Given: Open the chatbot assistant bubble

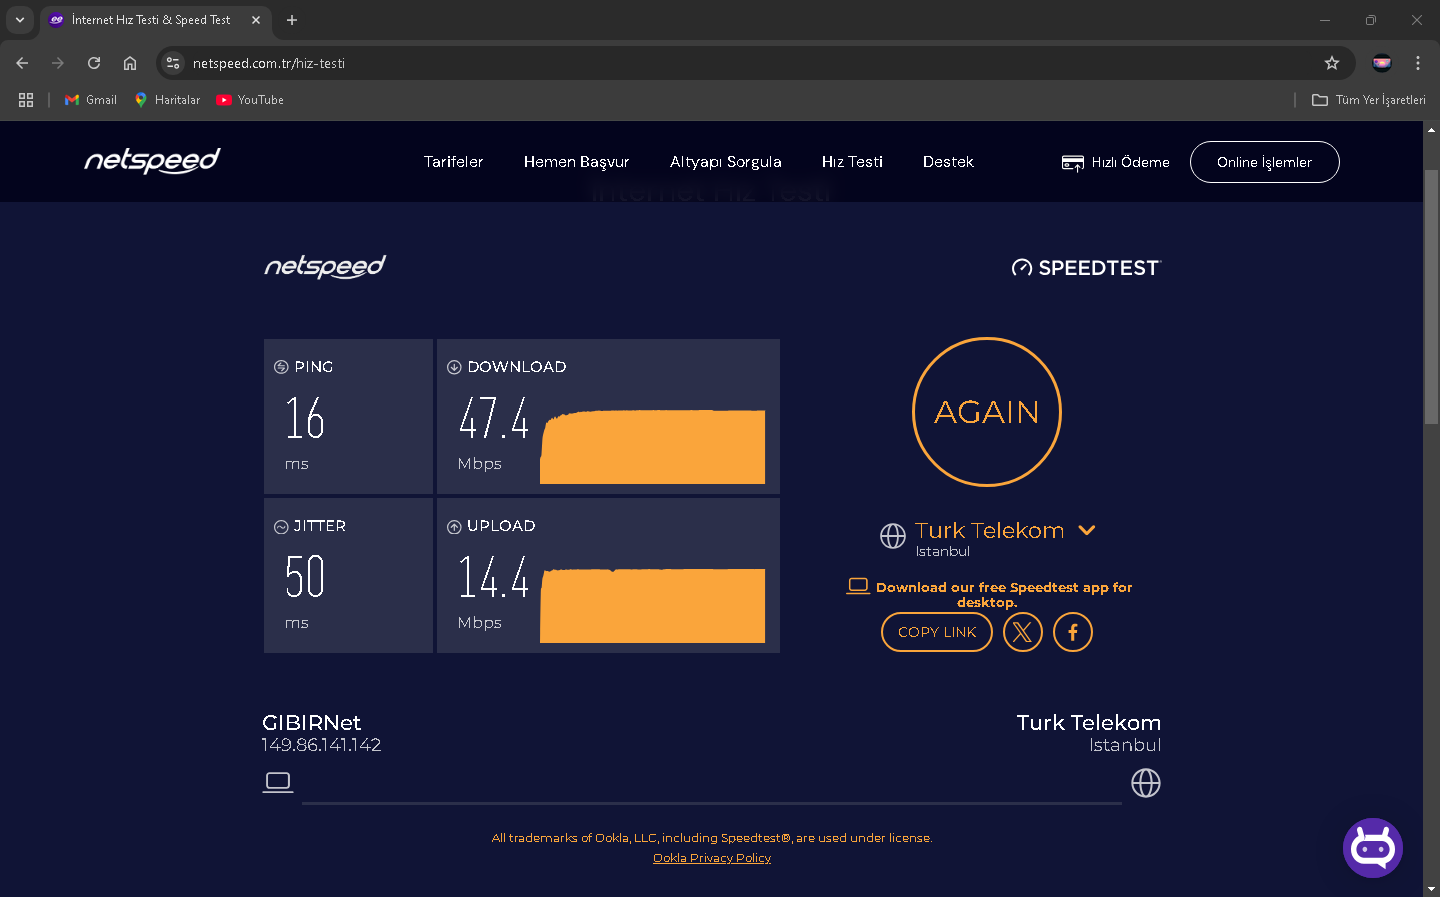Looking at the screenshot, I should tap(1372, 848).
